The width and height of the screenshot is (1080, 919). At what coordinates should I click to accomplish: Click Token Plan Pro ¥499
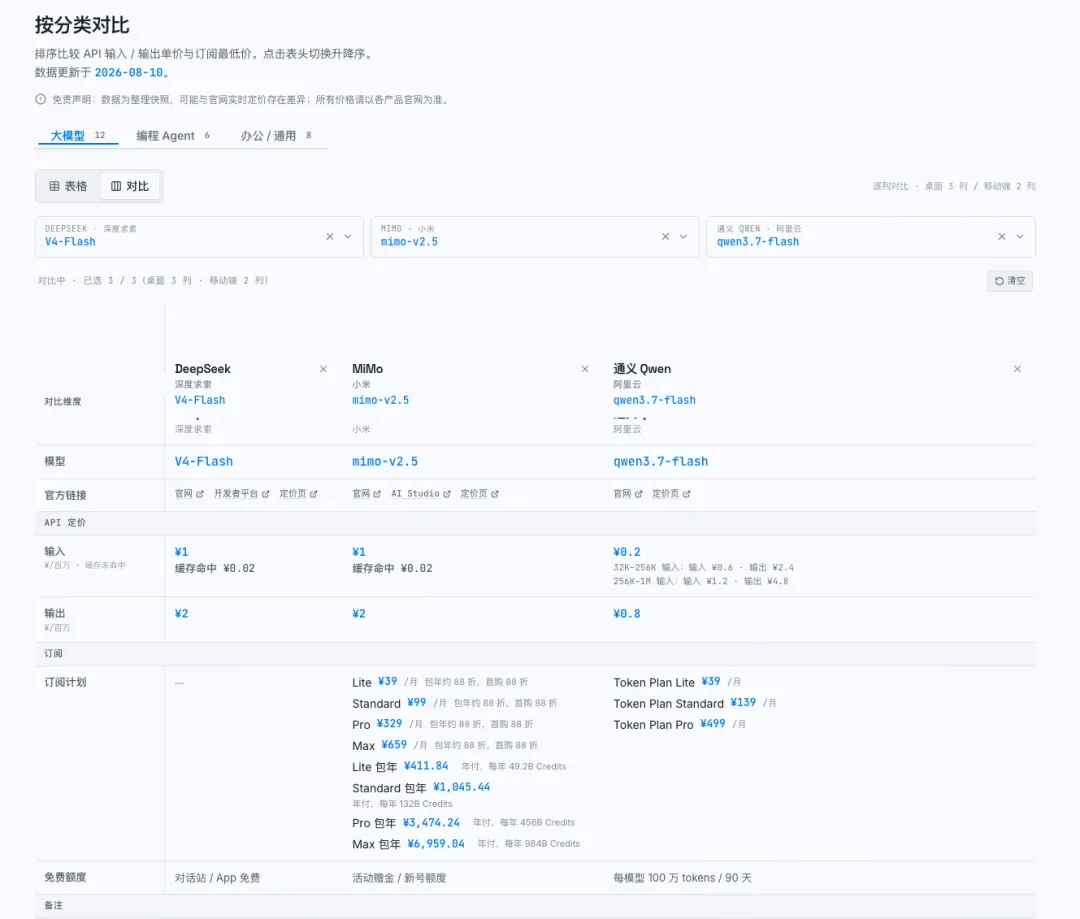(680, 725)
